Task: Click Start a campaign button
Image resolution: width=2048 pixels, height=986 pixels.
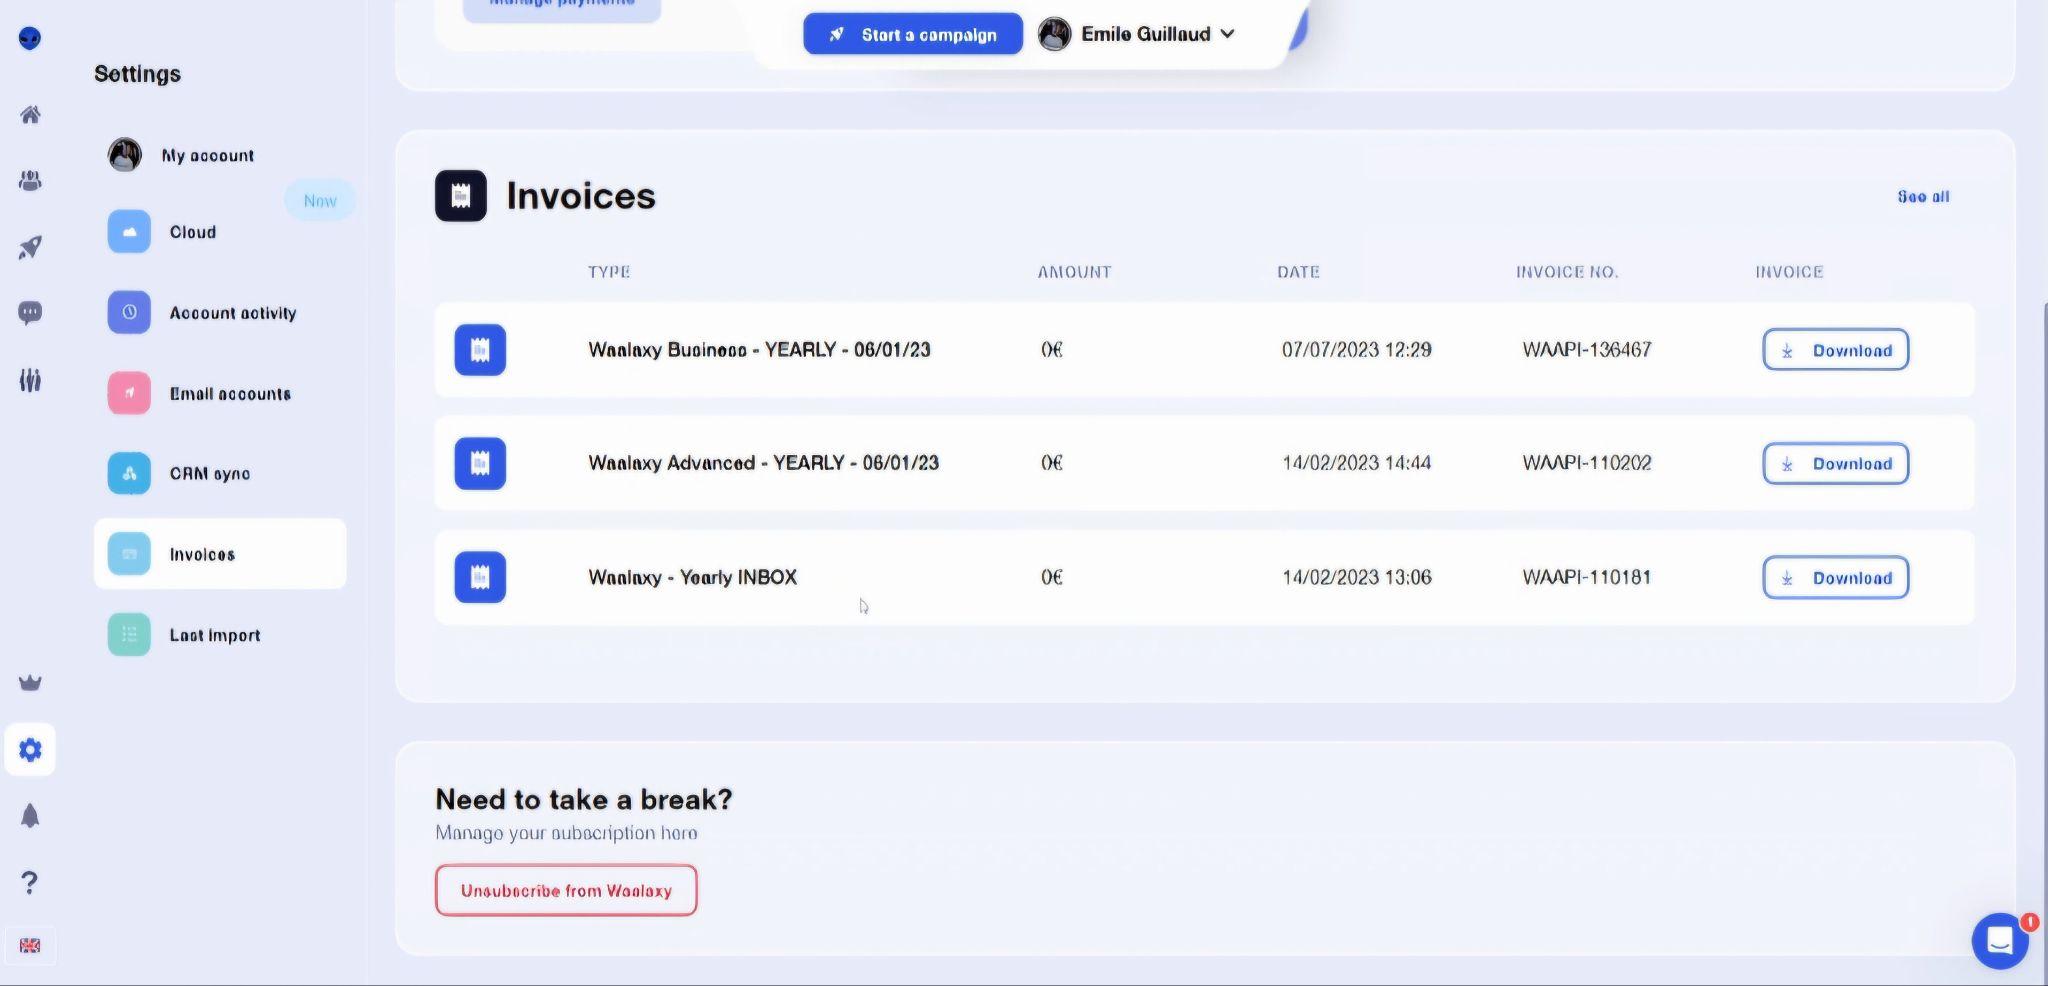Action: click(913, 34)
